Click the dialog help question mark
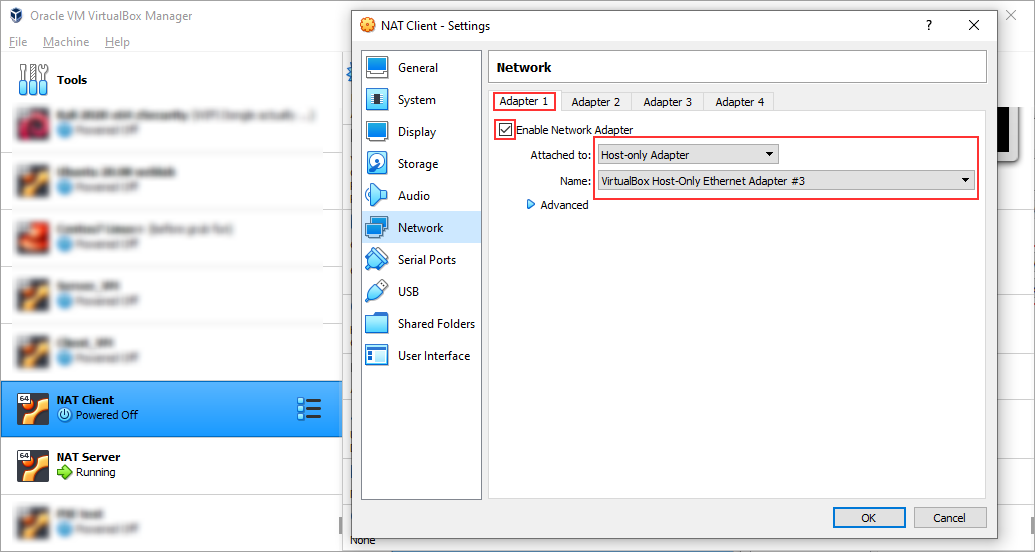 click(929, 26)
